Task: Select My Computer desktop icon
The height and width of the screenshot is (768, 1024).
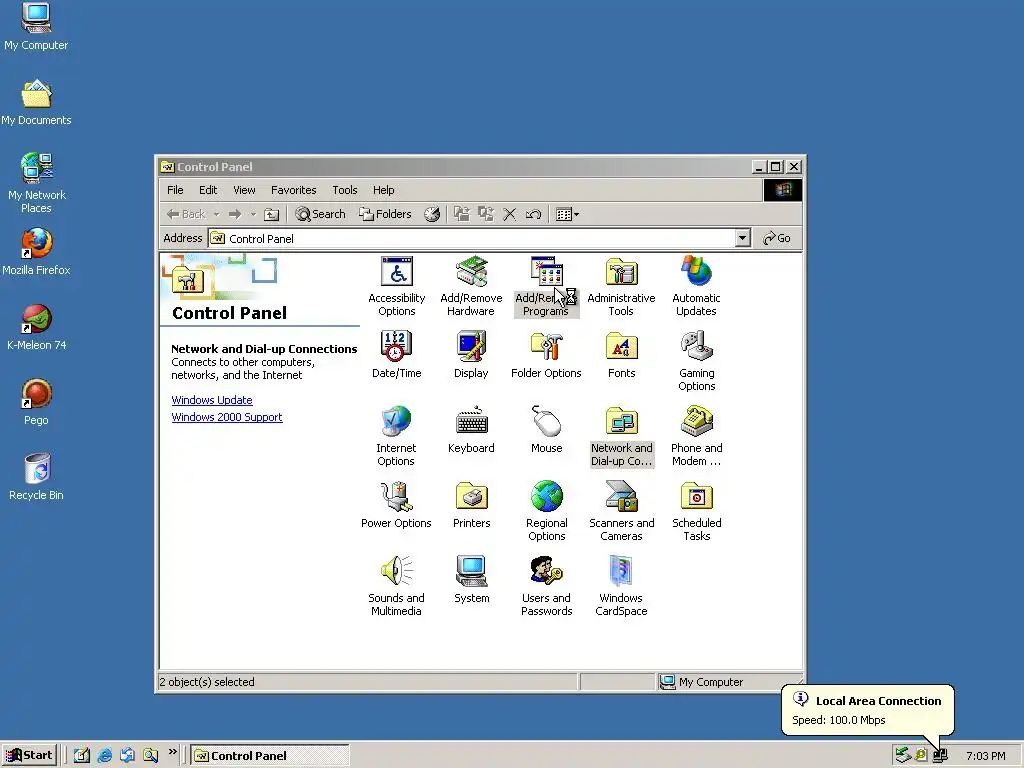Action: point(36,26)
